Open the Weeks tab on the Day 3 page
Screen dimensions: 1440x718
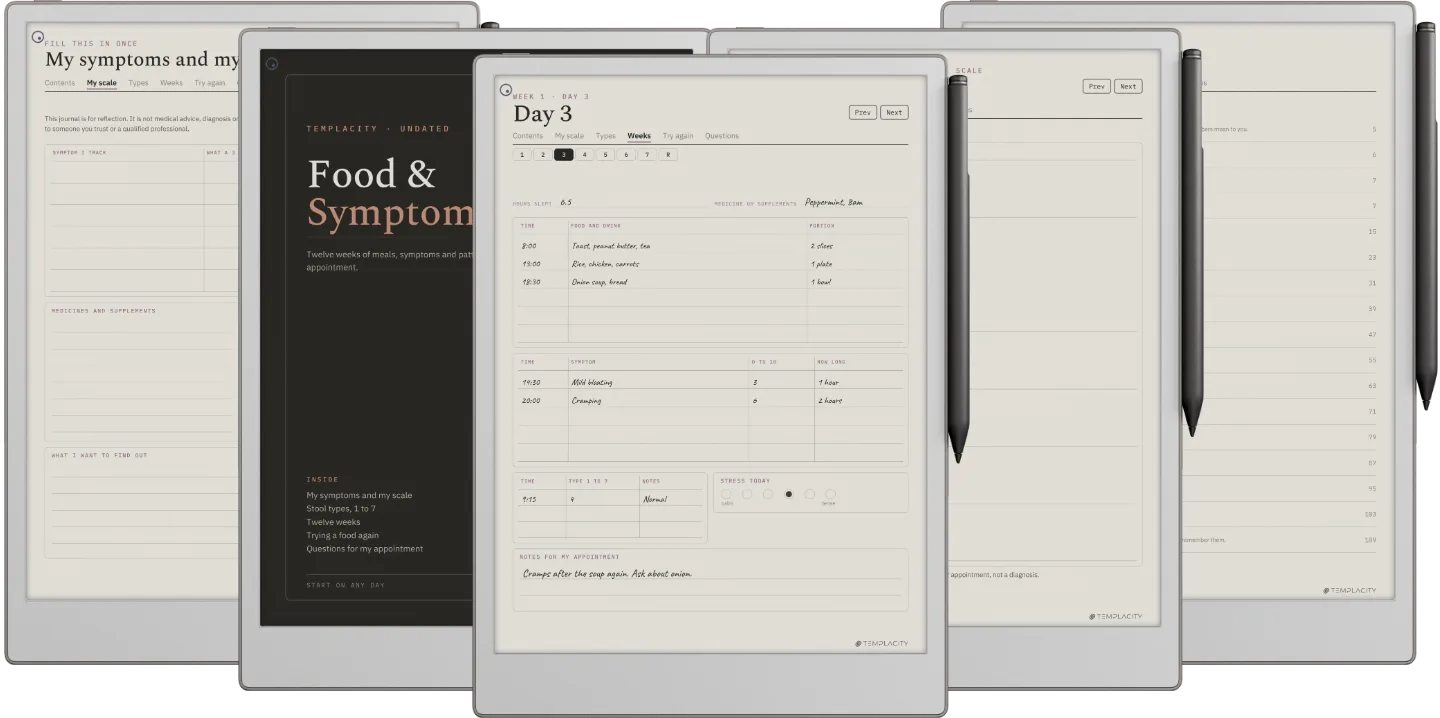[x=639, y=136]
